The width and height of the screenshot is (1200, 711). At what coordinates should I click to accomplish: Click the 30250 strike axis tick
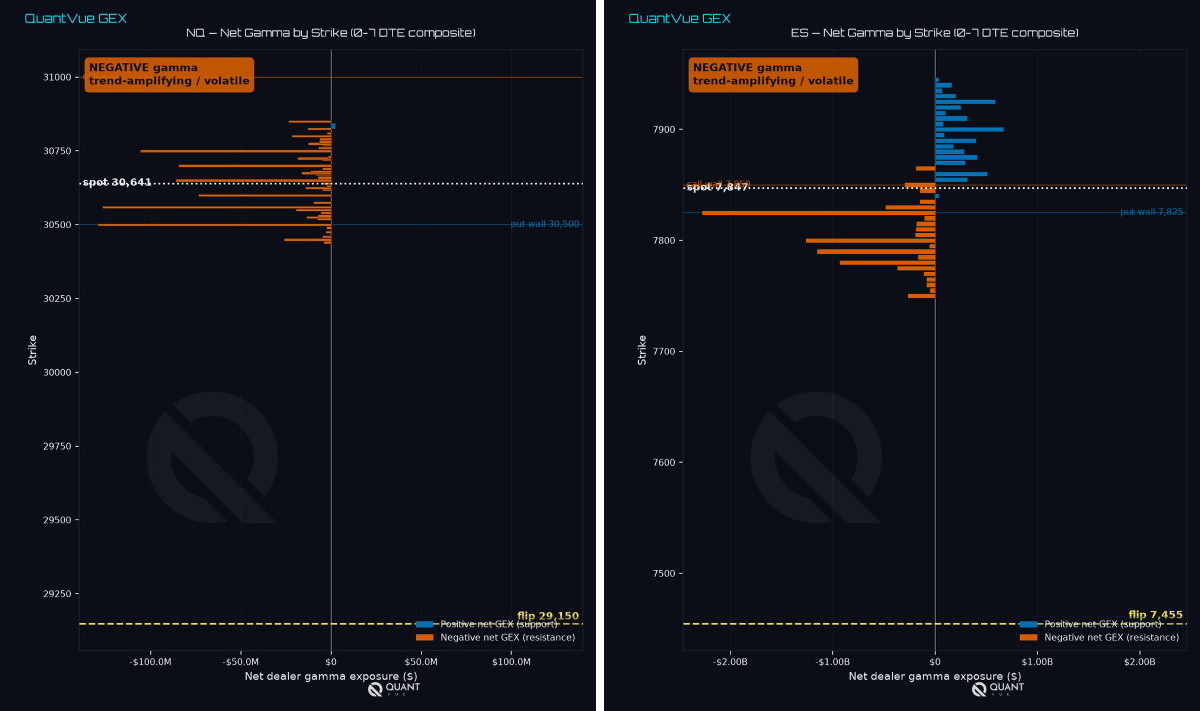[x=58, y=299]
